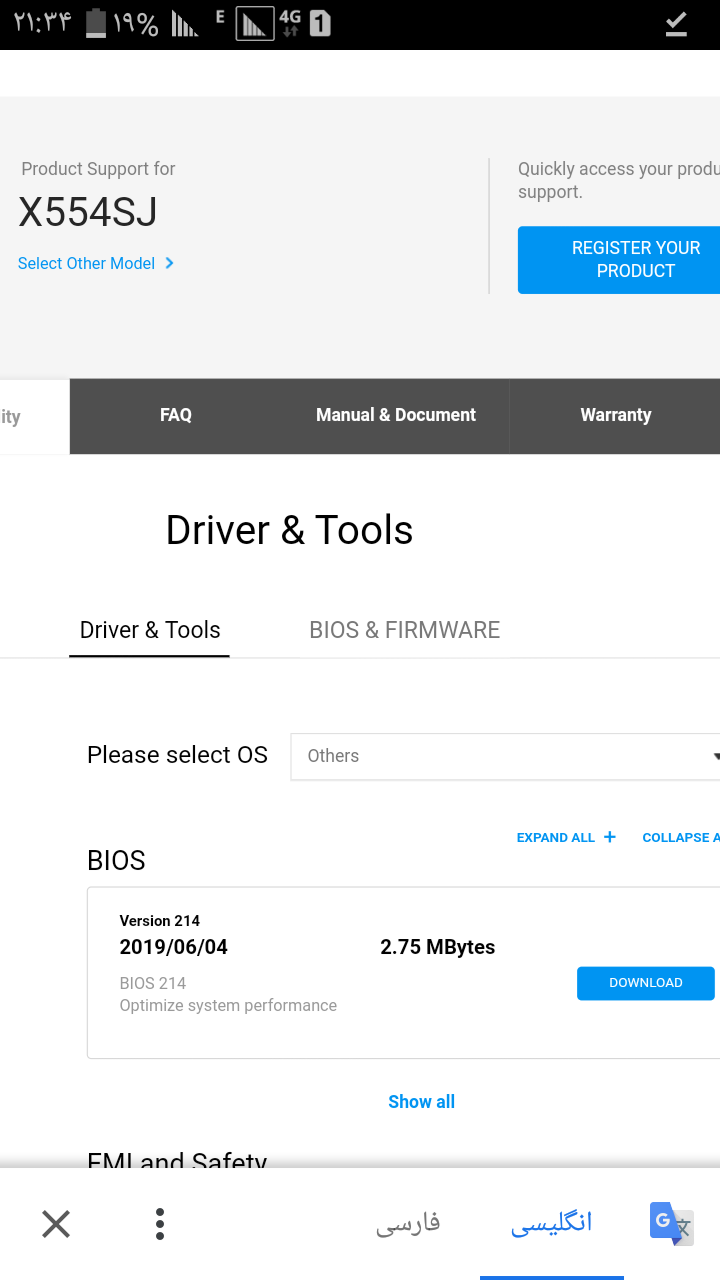Select the Driver & Tools sub-tab
The image size is (720, 1280).
tap(150, 630)
